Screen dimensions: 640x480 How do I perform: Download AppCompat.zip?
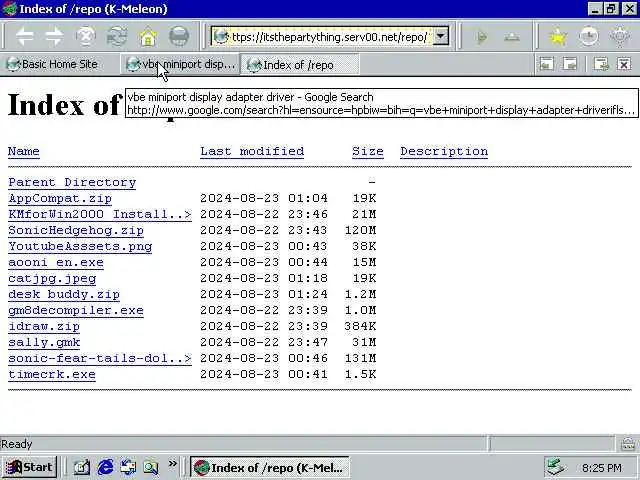coord(60,198)
